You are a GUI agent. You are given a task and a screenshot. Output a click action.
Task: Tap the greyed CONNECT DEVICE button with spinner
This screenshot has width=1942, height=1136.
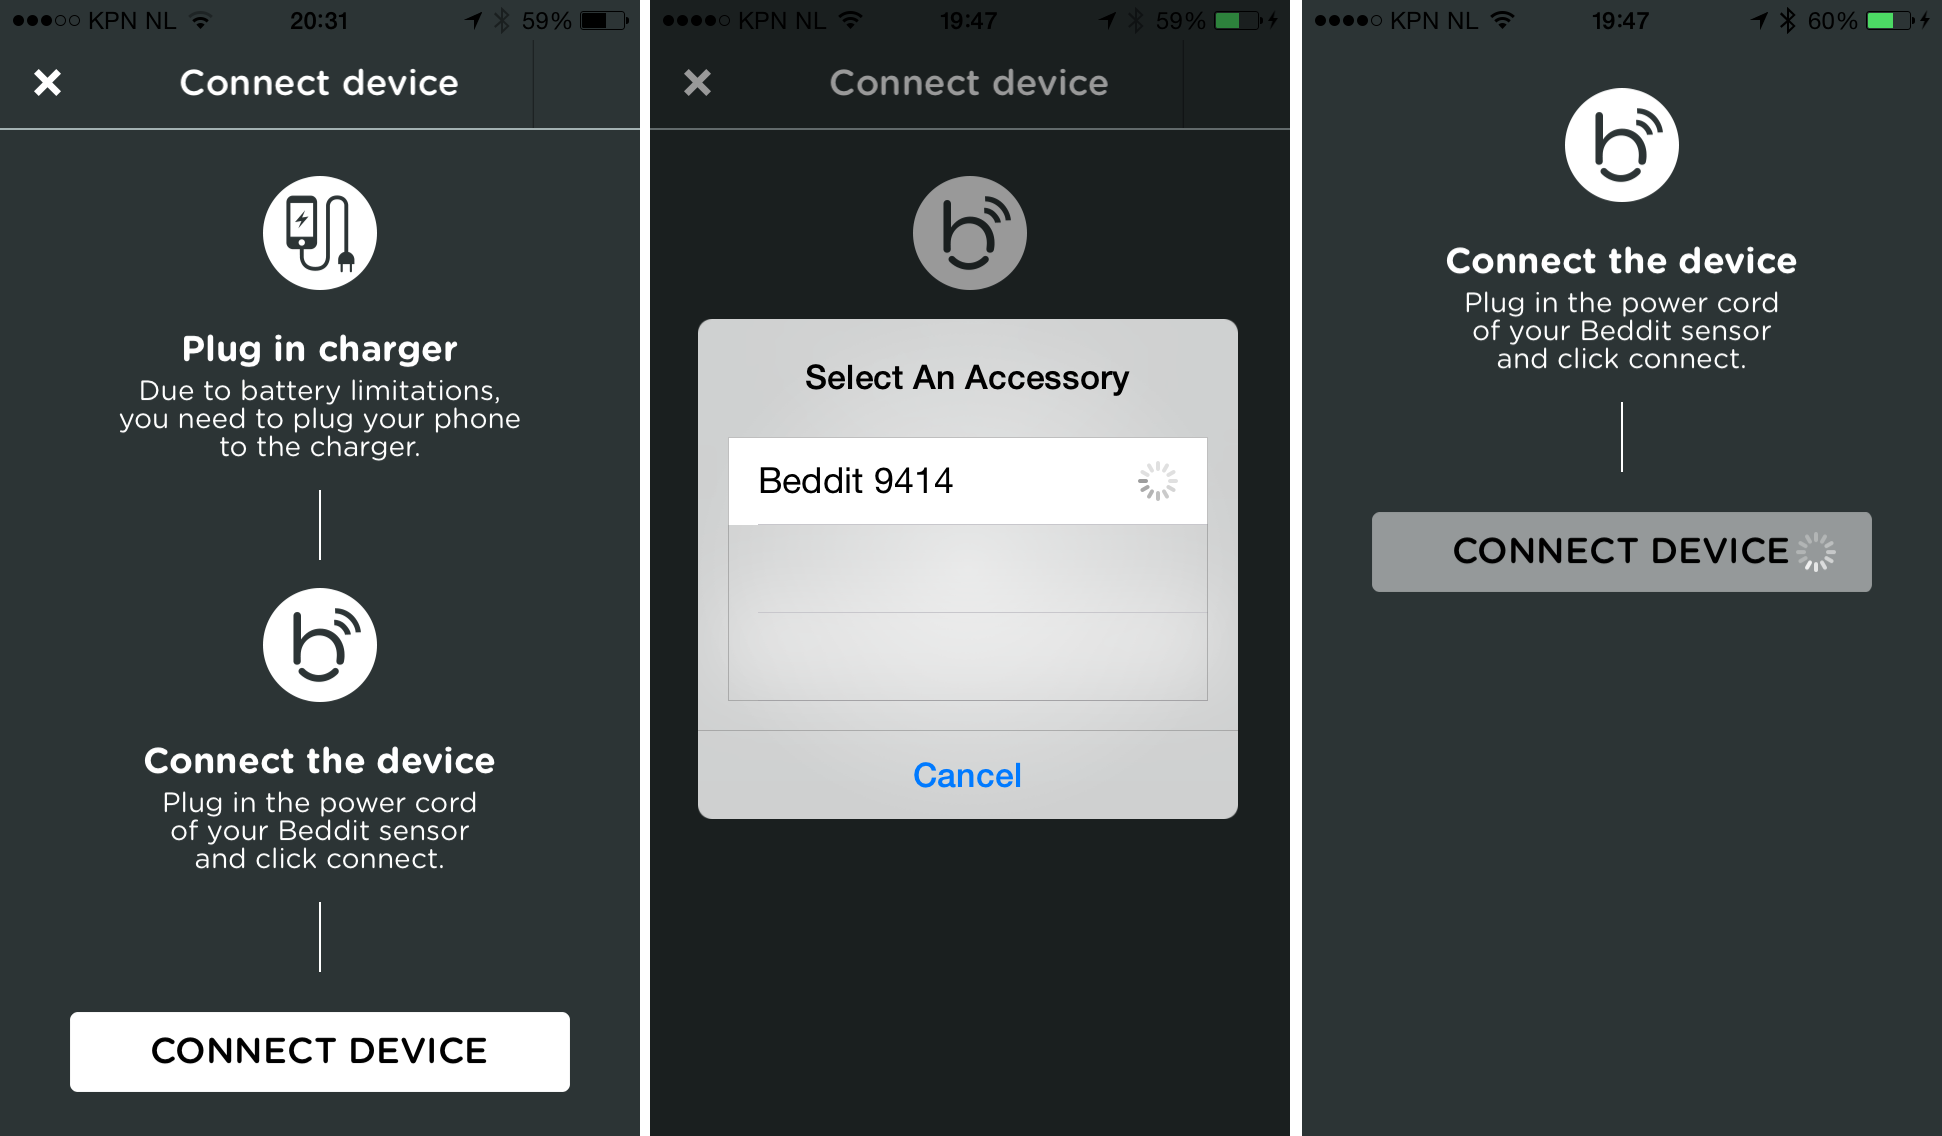click(x=1621, y=552)
